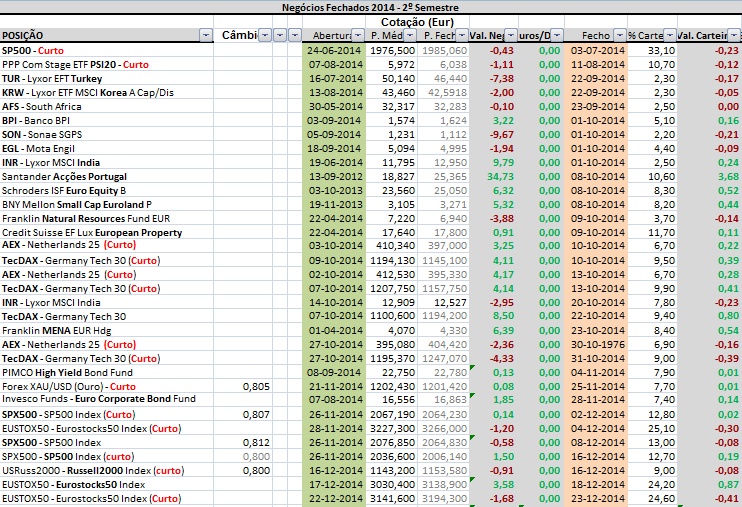Select the closing price 12,527

(x=443, y=302)
